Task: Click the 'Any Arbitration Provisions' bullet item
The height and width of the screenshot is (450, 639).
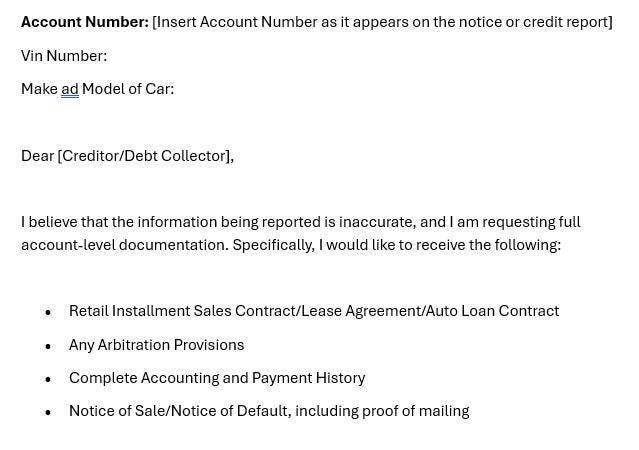Action: [156, 345]
